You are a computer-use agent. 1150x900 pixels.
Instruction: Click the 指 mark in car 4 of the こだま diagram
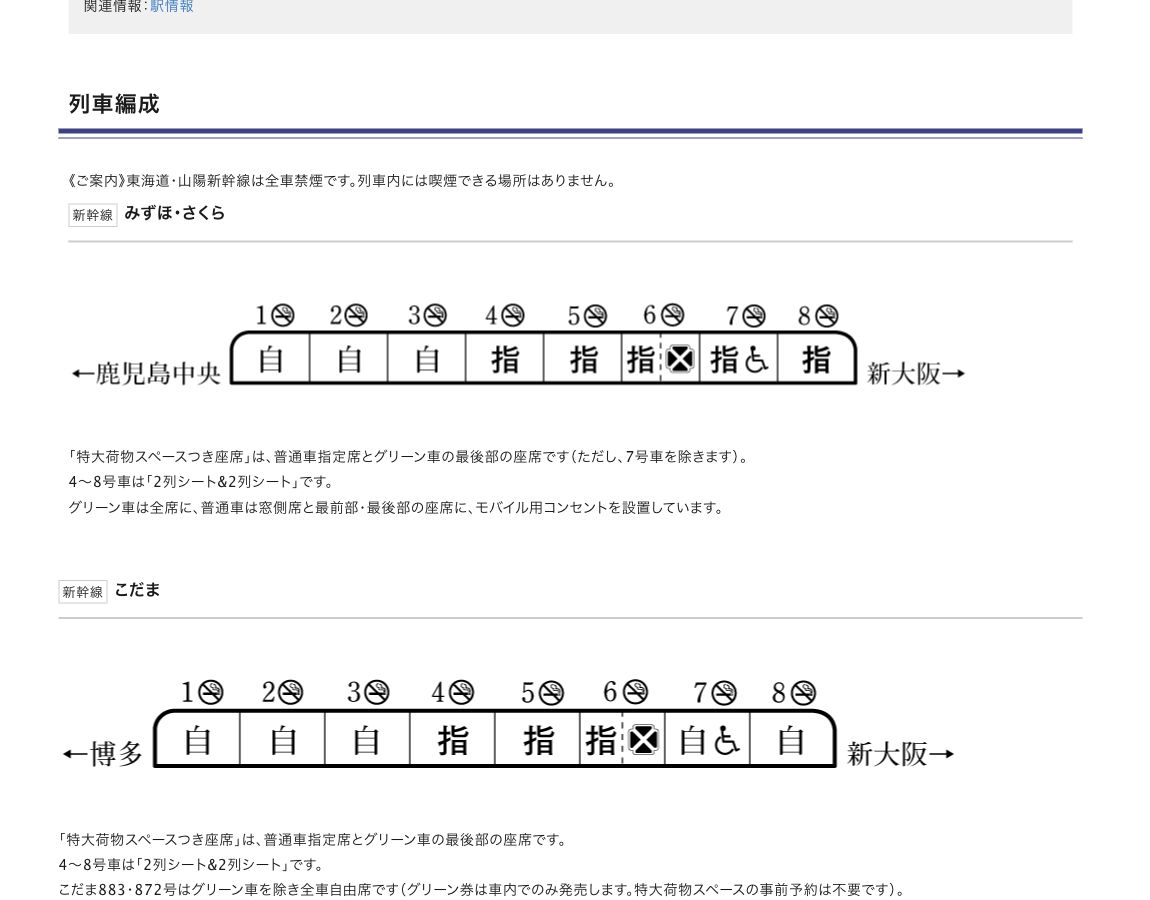point(453,740)
